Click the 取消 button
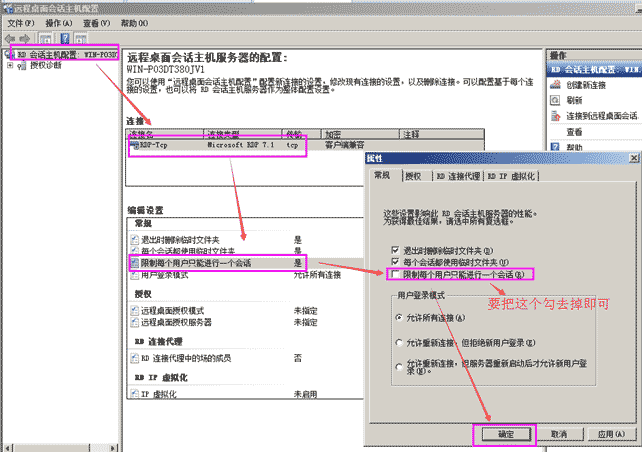Image resolution: width=642 pixels, height=452 pixels. pos(559,434)
